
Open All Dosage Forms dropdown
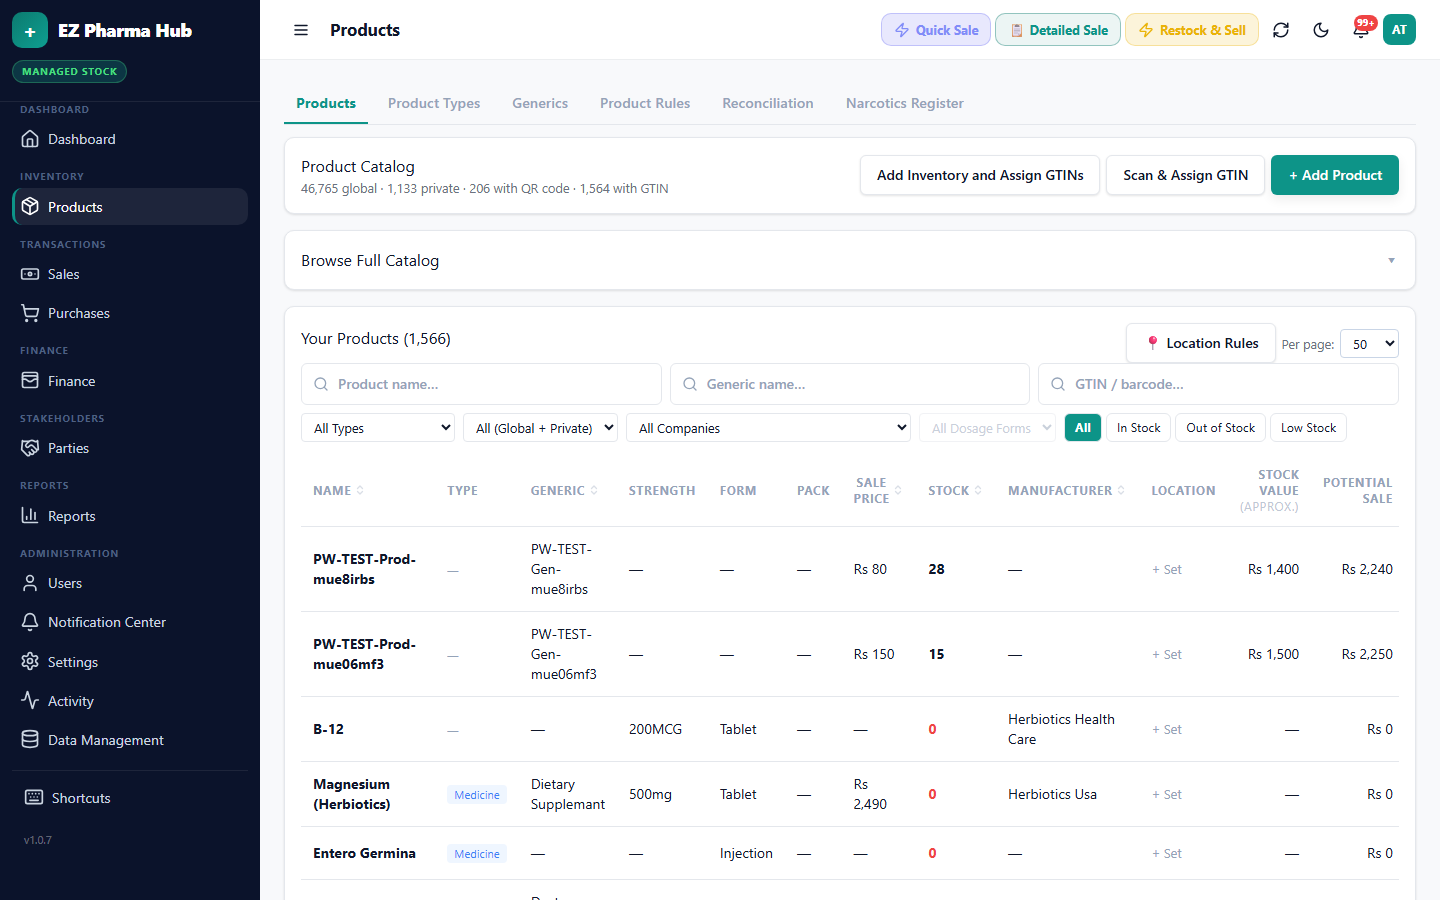click(x=988, y=428)
